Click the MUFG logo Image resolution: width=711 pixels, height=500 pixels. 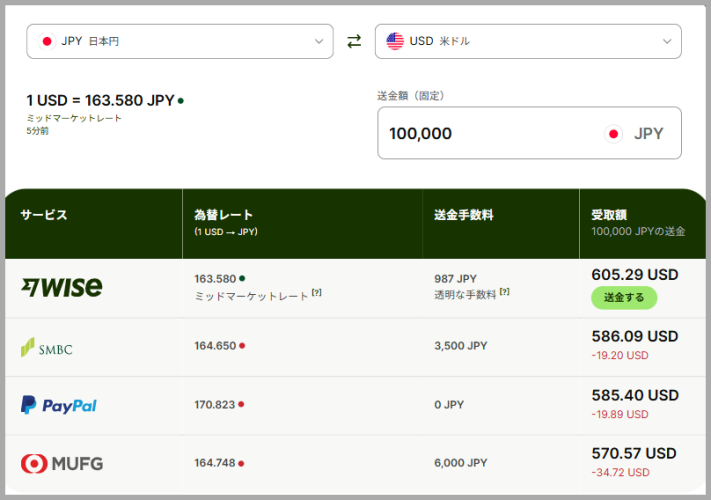pyautogui.click(x=62, y=463)
